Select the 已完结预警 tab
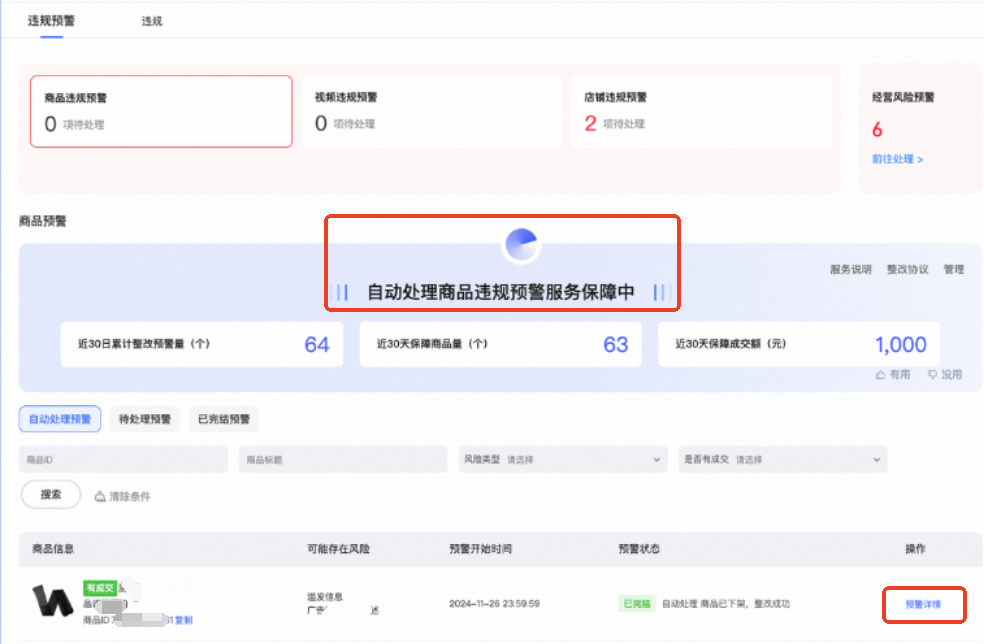 pos(223,419)
